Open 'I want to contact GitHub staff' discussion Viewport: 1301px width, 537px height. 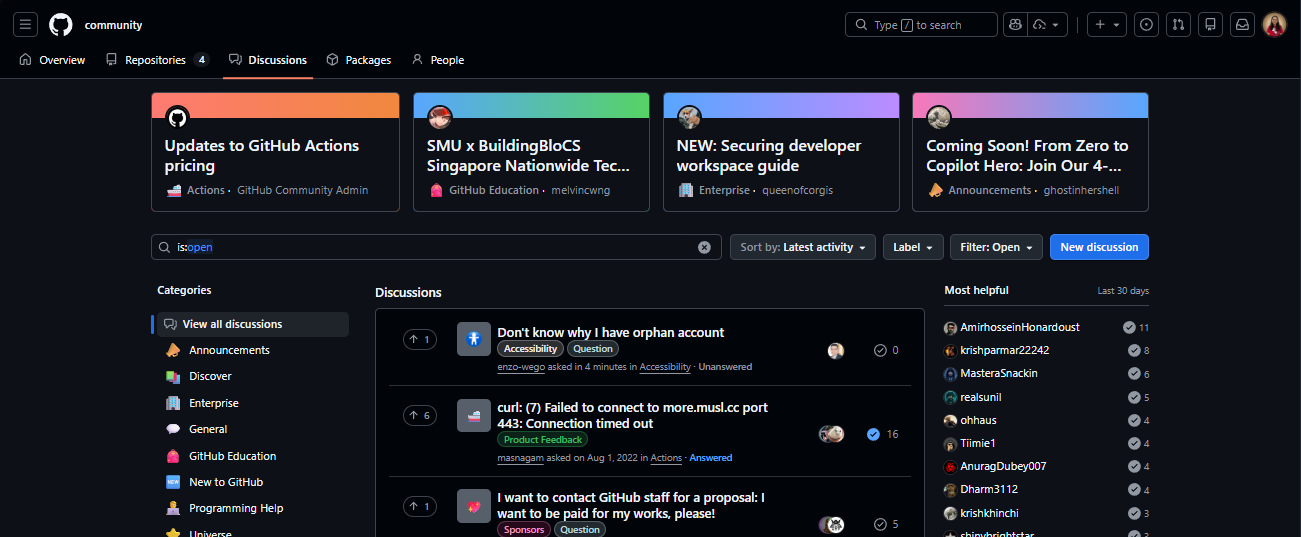click(x=631, y=505)
